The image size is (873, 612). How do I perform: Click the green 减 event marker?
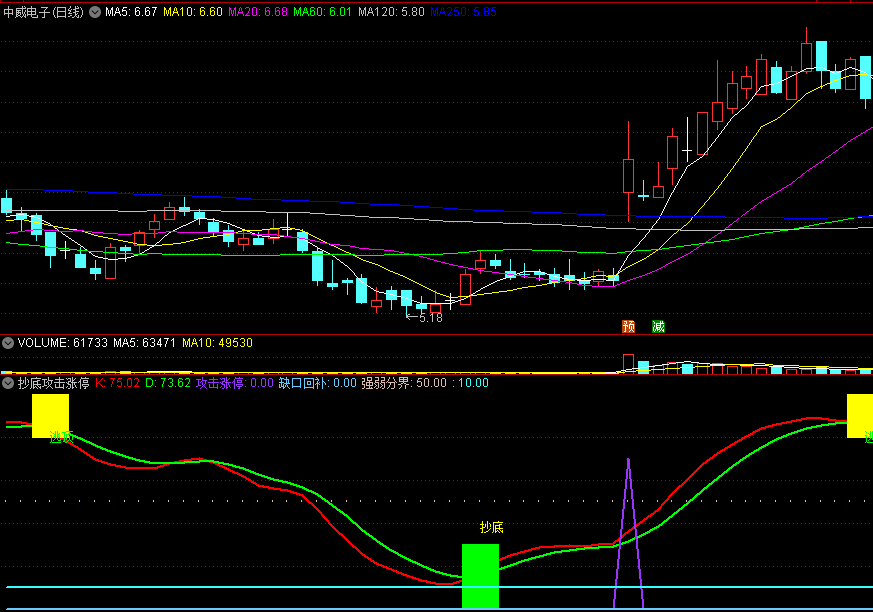[658, 326]
